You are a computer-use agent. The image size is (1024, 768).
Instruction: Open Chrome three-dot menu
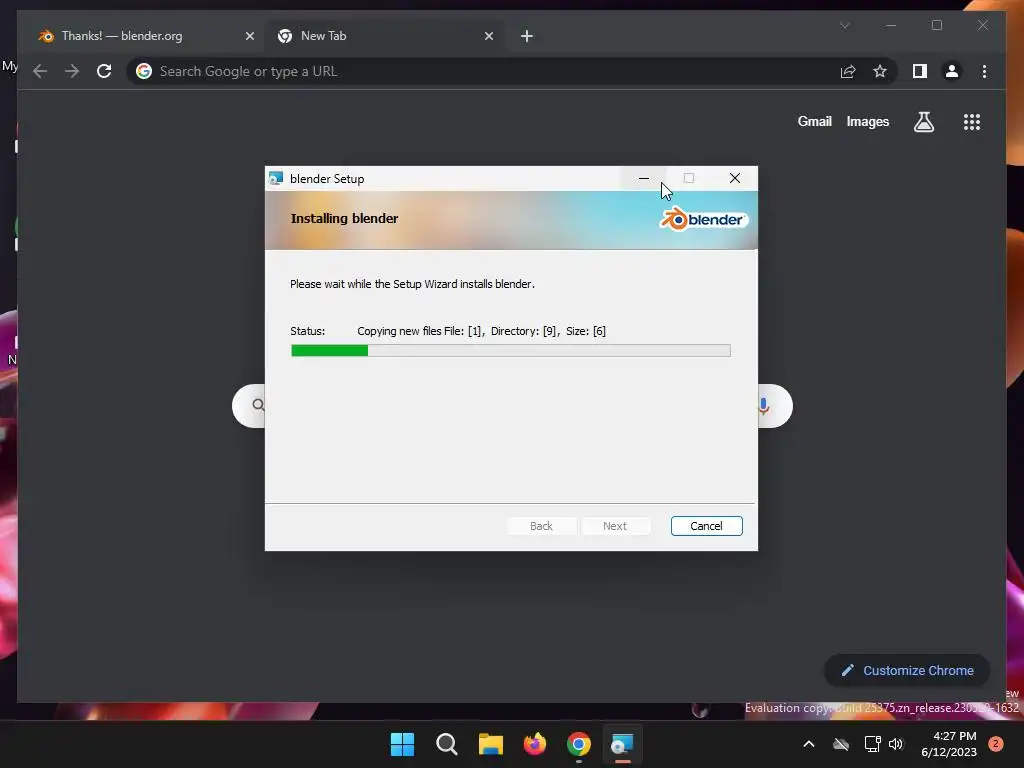pyautogui.click(x=984, y=71)
